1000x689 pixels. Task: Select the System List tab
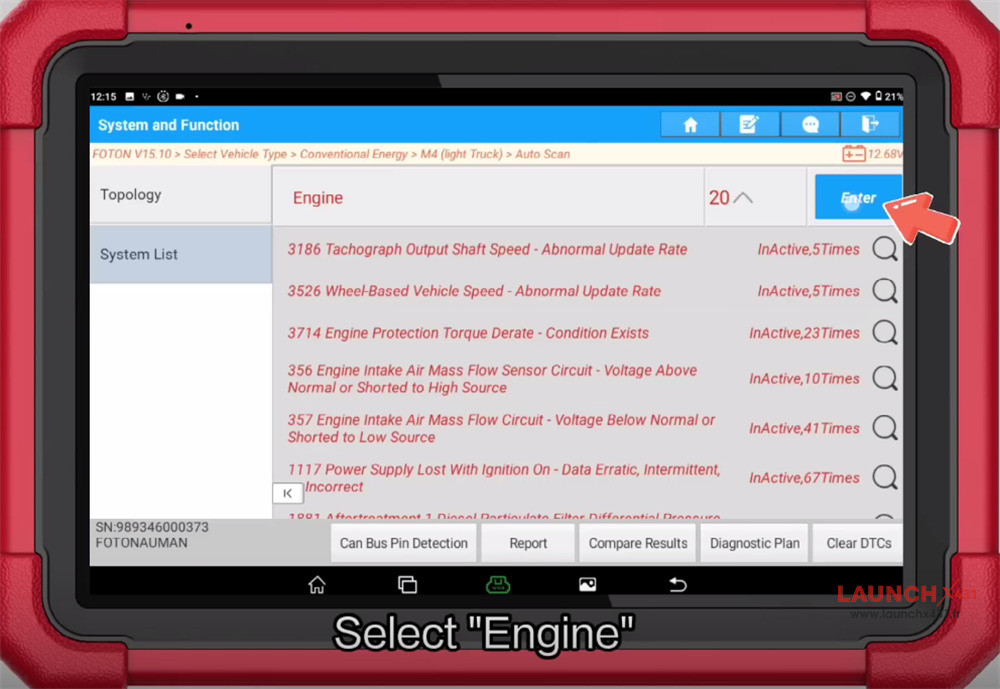[x=180, y=254]
